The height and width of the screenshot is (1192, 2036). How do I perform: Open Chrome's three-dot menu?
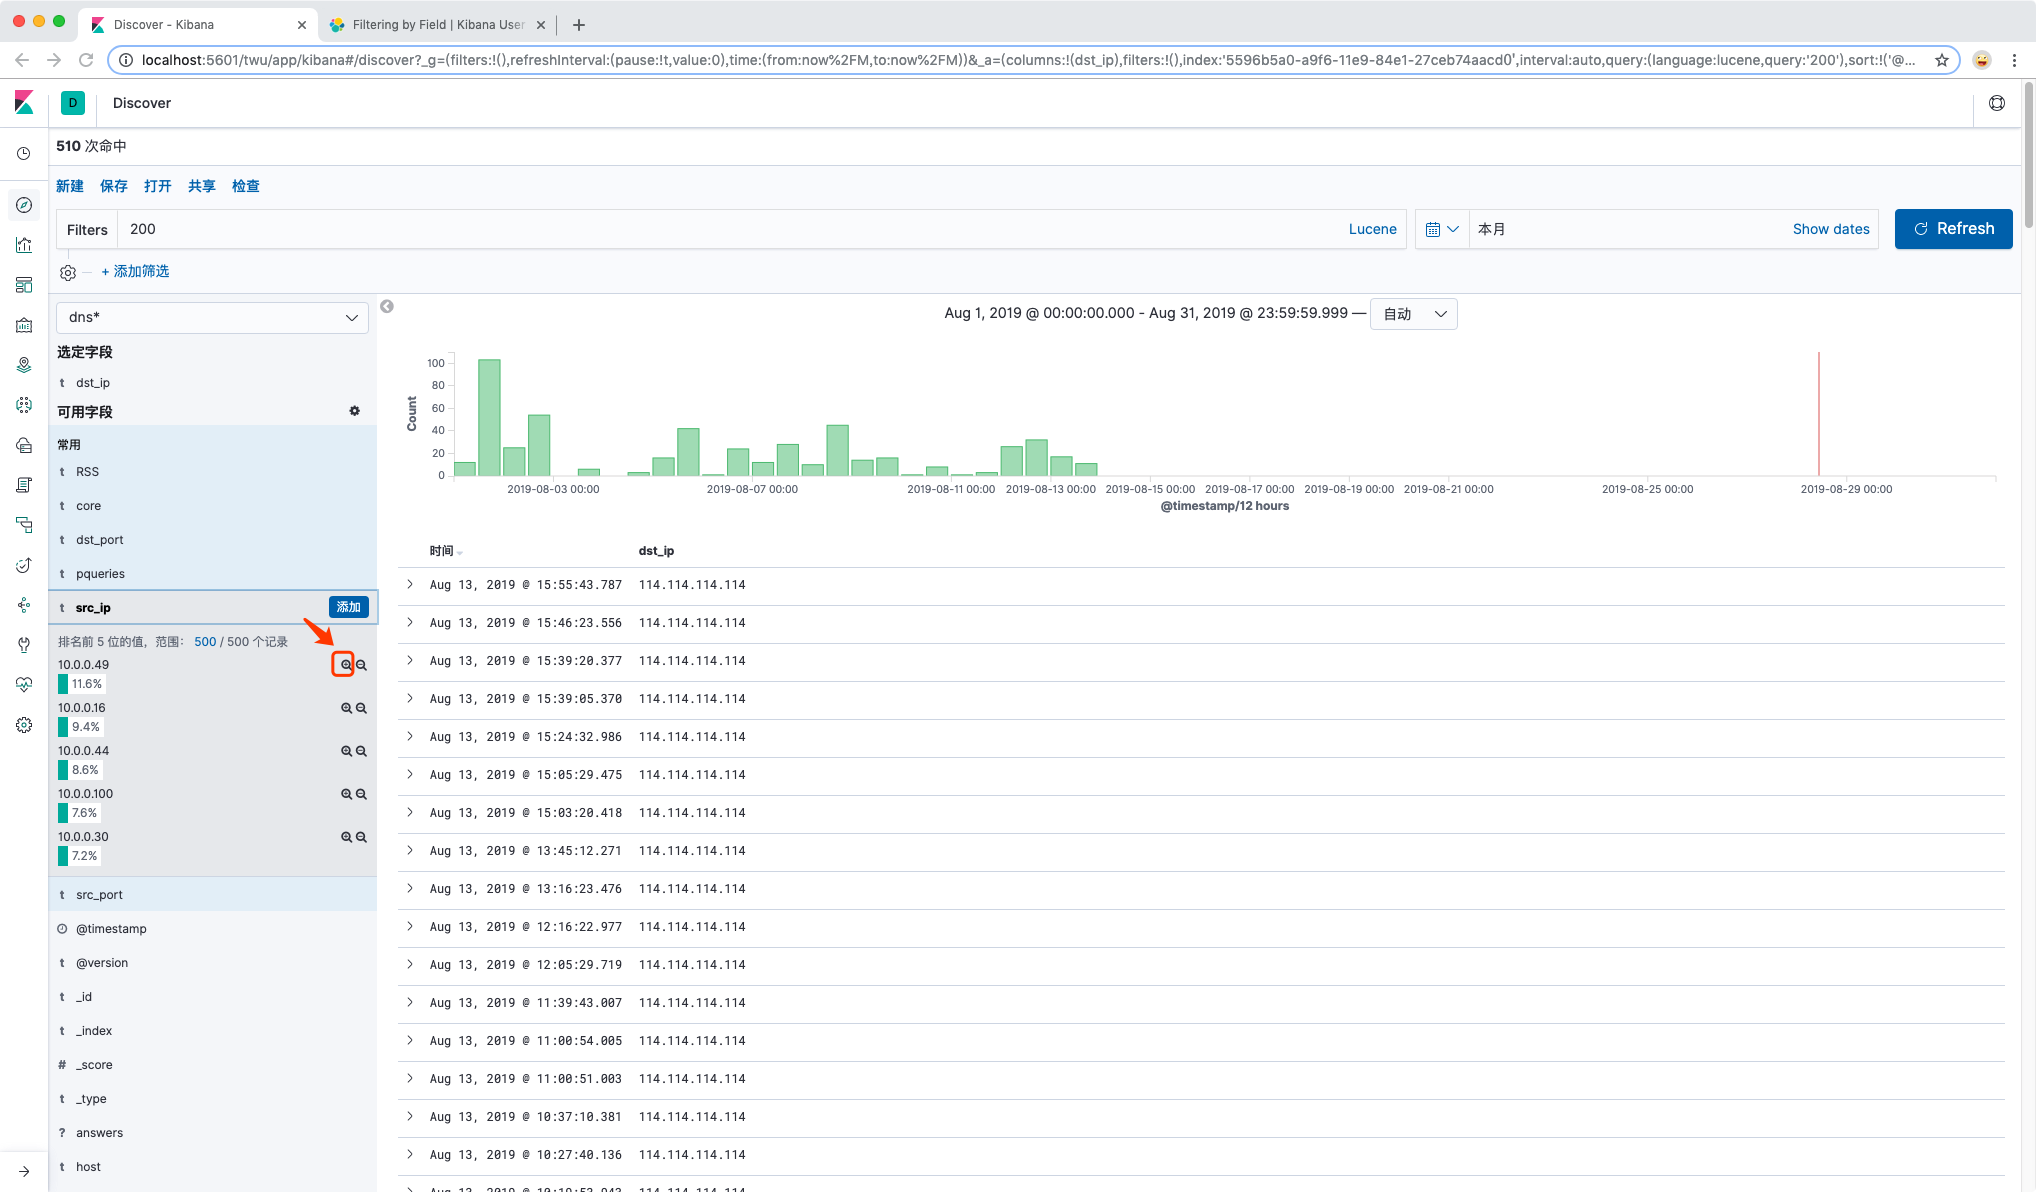click(2015, 60)
